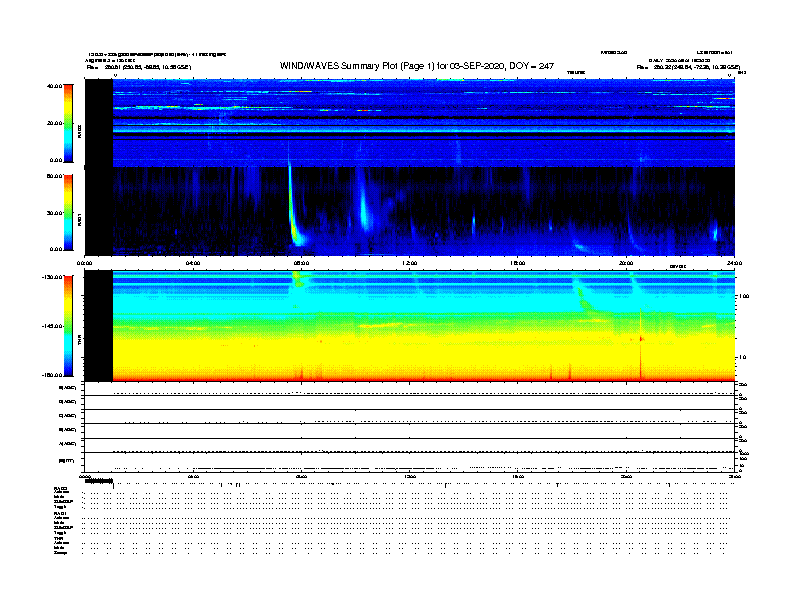Click the 08:00 tick label below line plots
This screenshot has height=612, width=792.
tap(301, 477)
